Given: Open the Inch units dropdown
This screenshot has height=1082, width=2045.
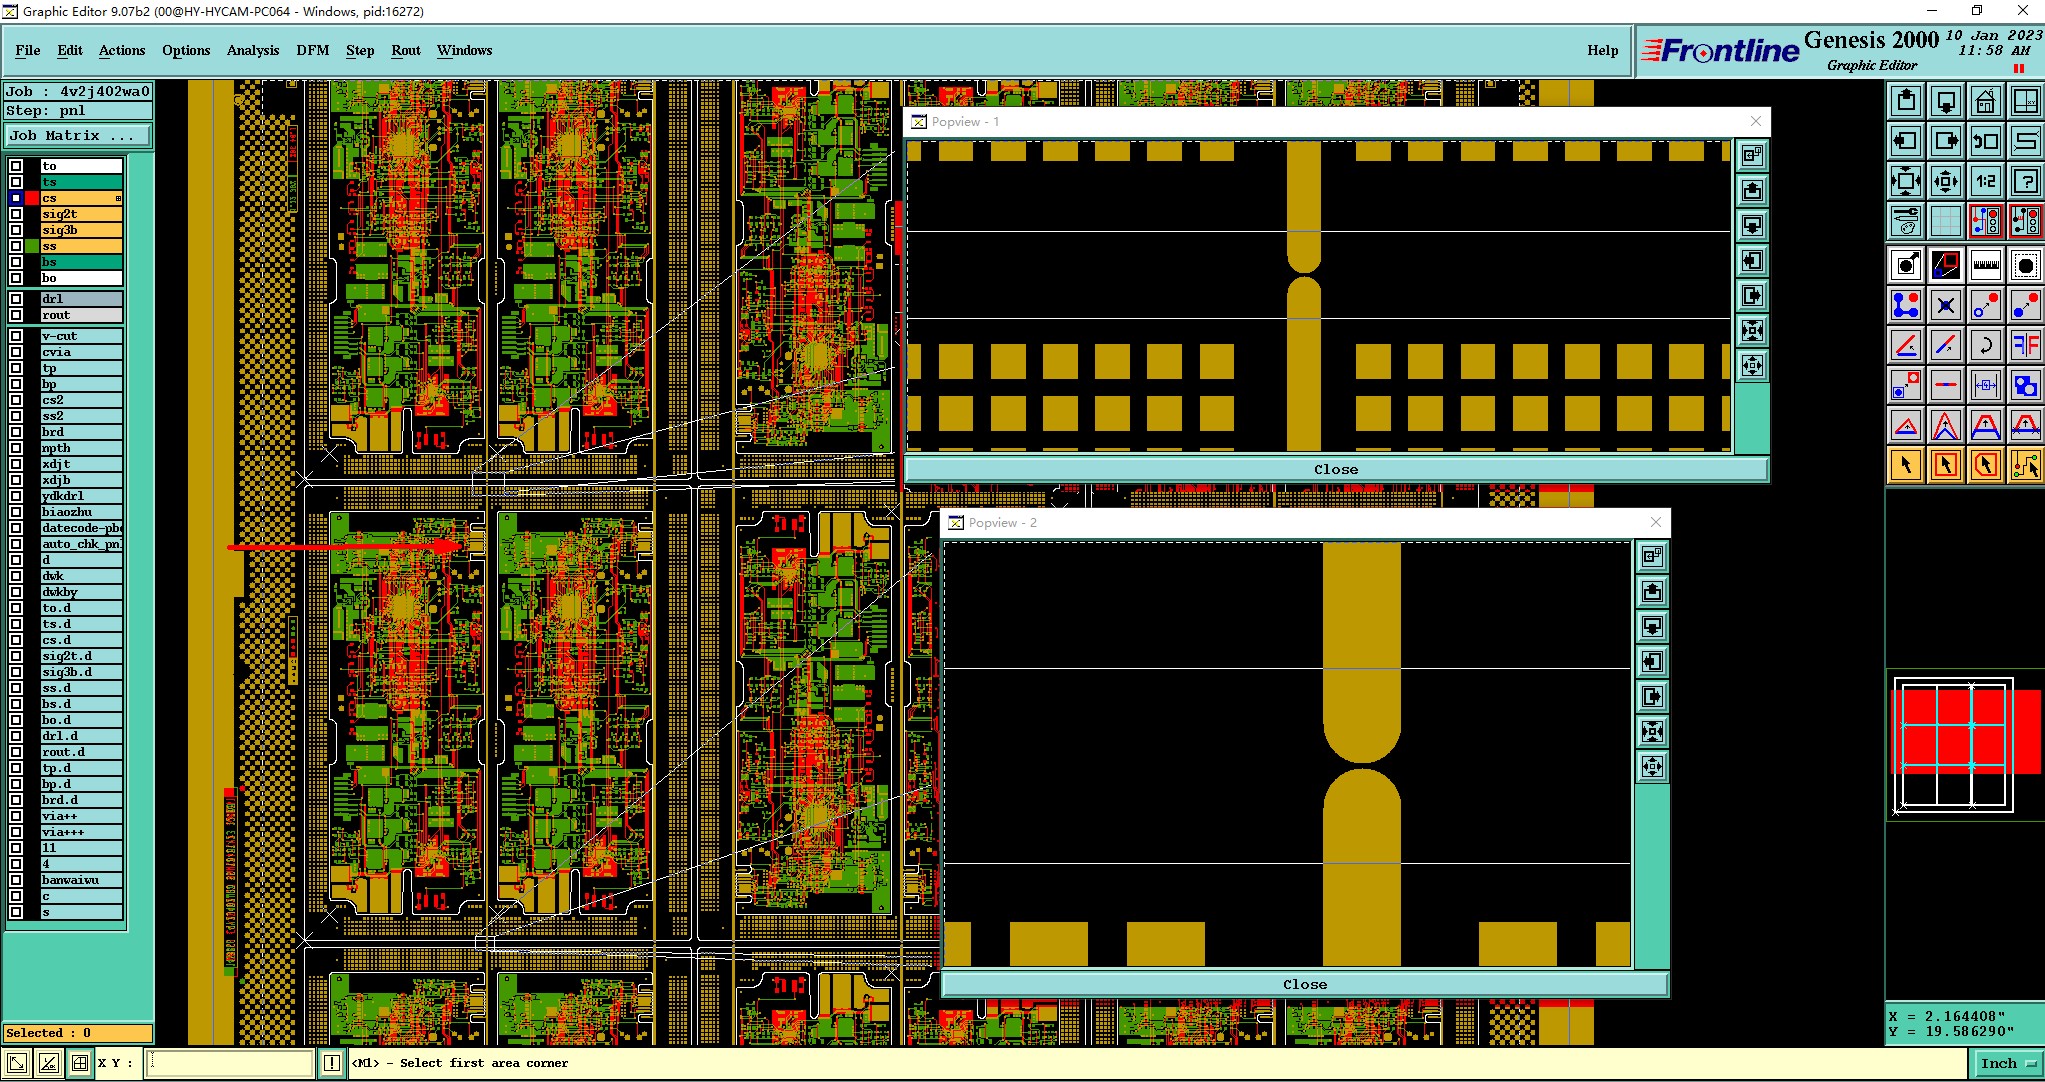Looking at the screenshot, I should [x=2008, y=1063].
